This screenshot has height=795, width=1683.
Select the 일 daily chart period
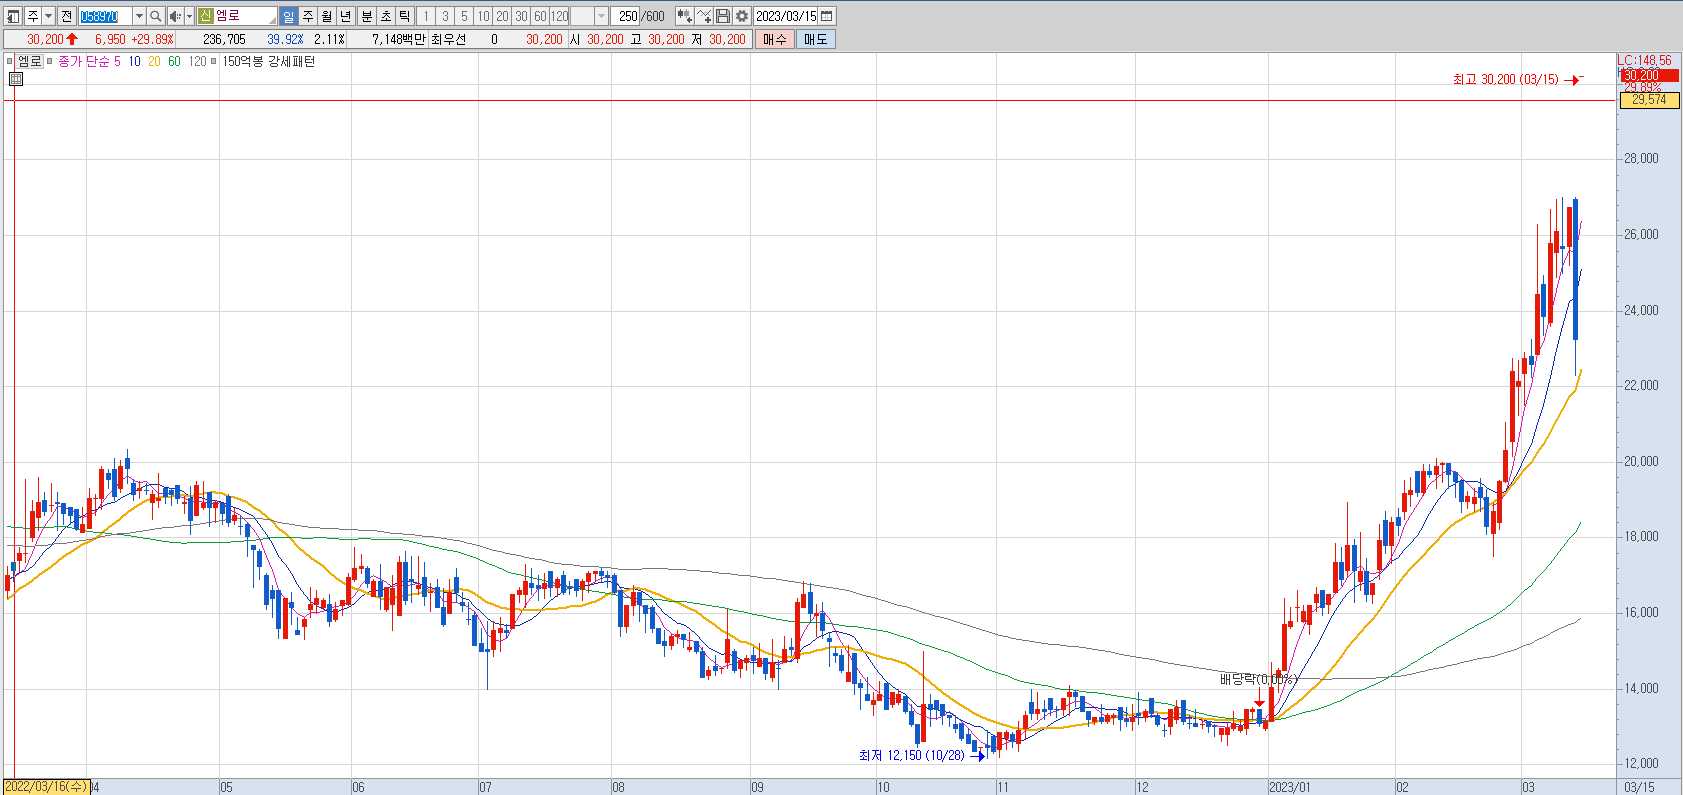(x=288, y=16)
